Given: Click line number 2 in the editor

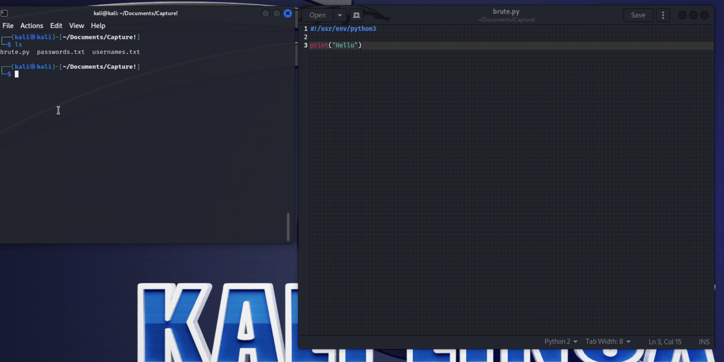Looking at the screenshot, I should tap(306, 37).
